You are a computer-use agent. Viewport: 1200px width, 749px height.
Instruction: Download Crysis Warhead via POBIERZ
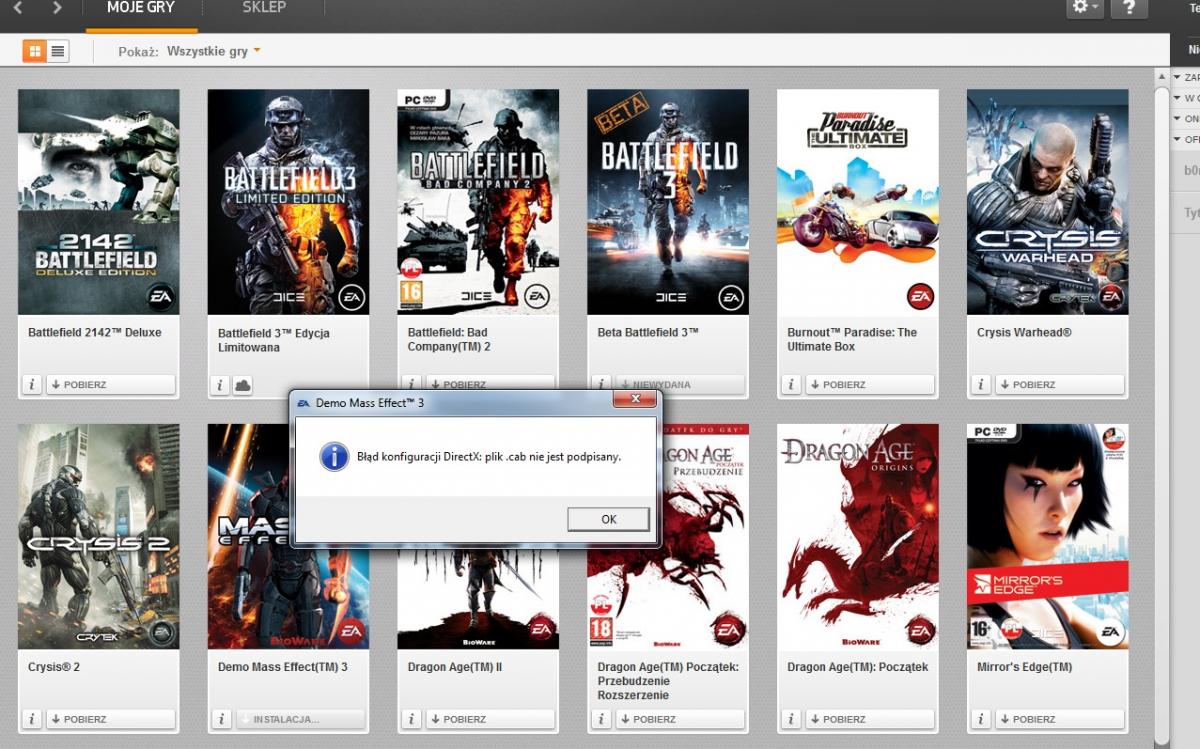pos(1059,385)
